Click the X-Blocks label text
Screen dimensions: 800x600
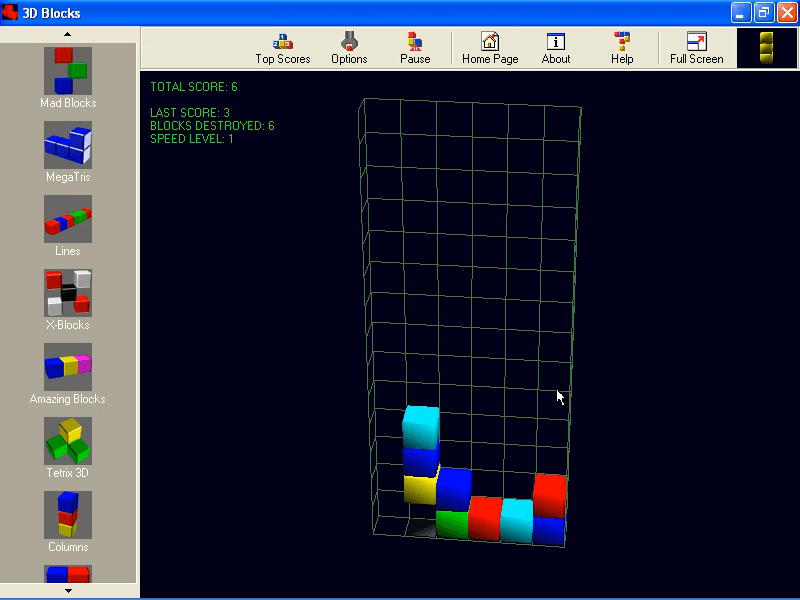pos(68,324)
